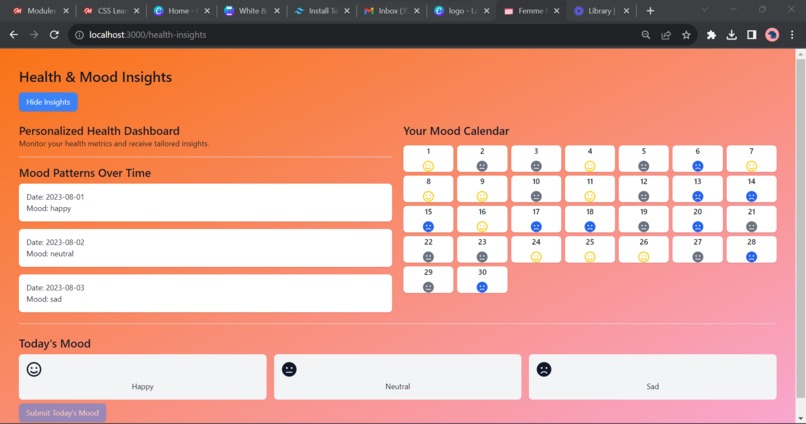806x424 pixels.
Task: Click the page vertical scrollbar
Action: 800,229
